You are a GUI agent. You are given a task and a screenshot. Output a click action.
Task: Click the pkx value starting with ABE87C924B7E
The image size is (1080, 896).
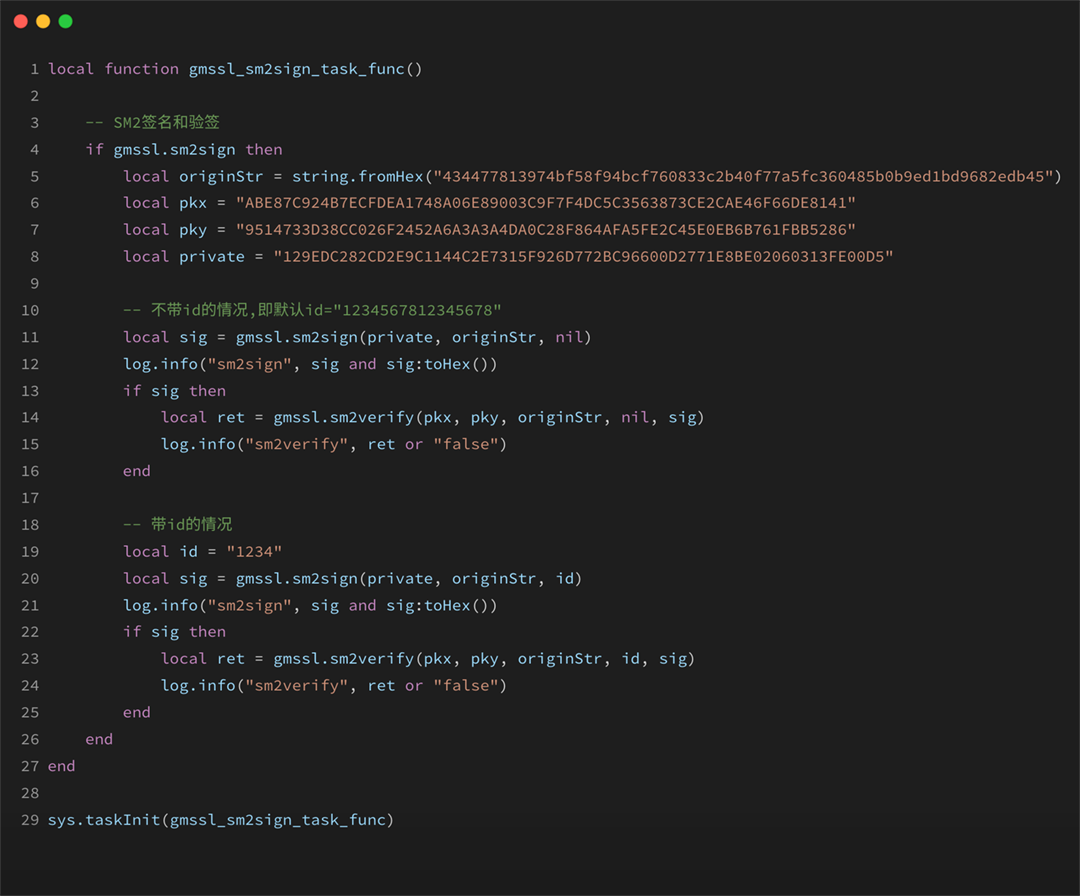[546, 203]
